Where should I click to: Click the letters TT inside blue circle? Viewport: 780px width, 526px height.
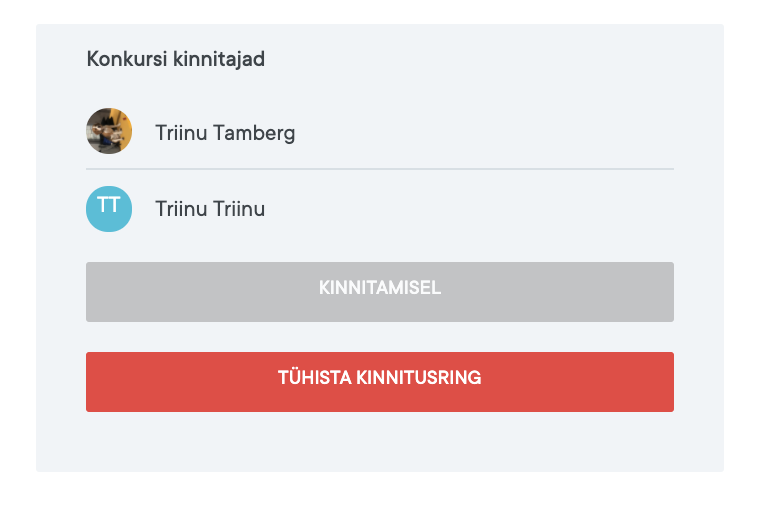click(x=109, y=206)
